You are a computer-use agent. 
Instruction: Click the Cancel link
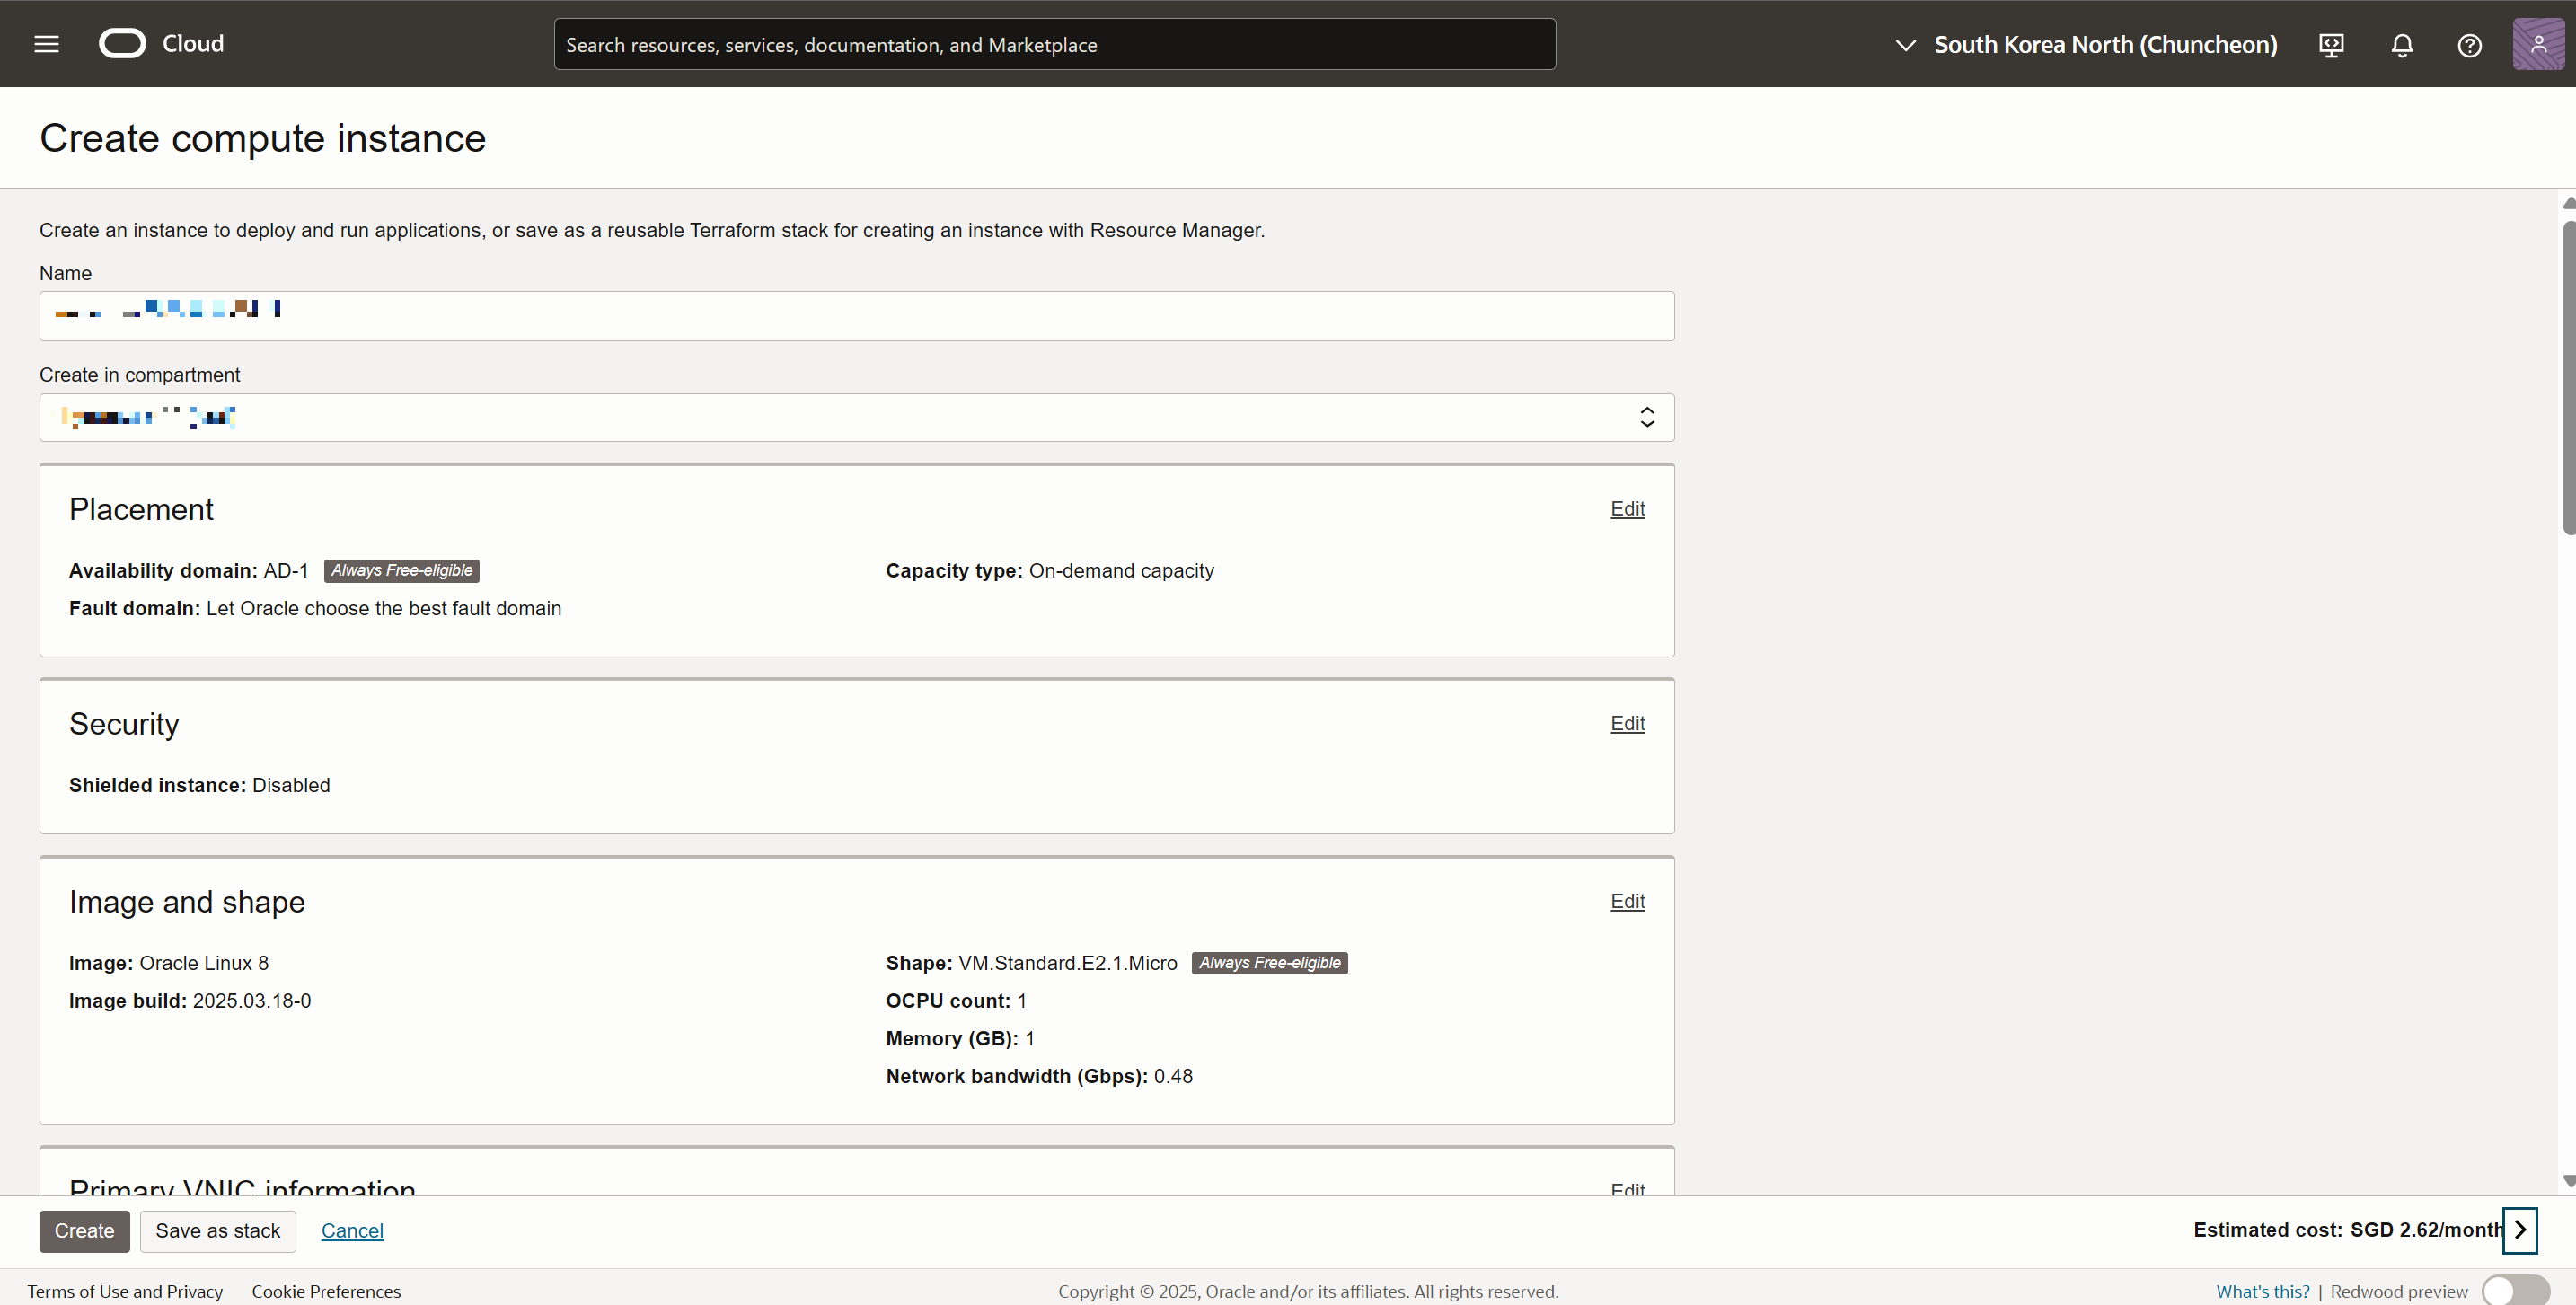click(352, 1231)
